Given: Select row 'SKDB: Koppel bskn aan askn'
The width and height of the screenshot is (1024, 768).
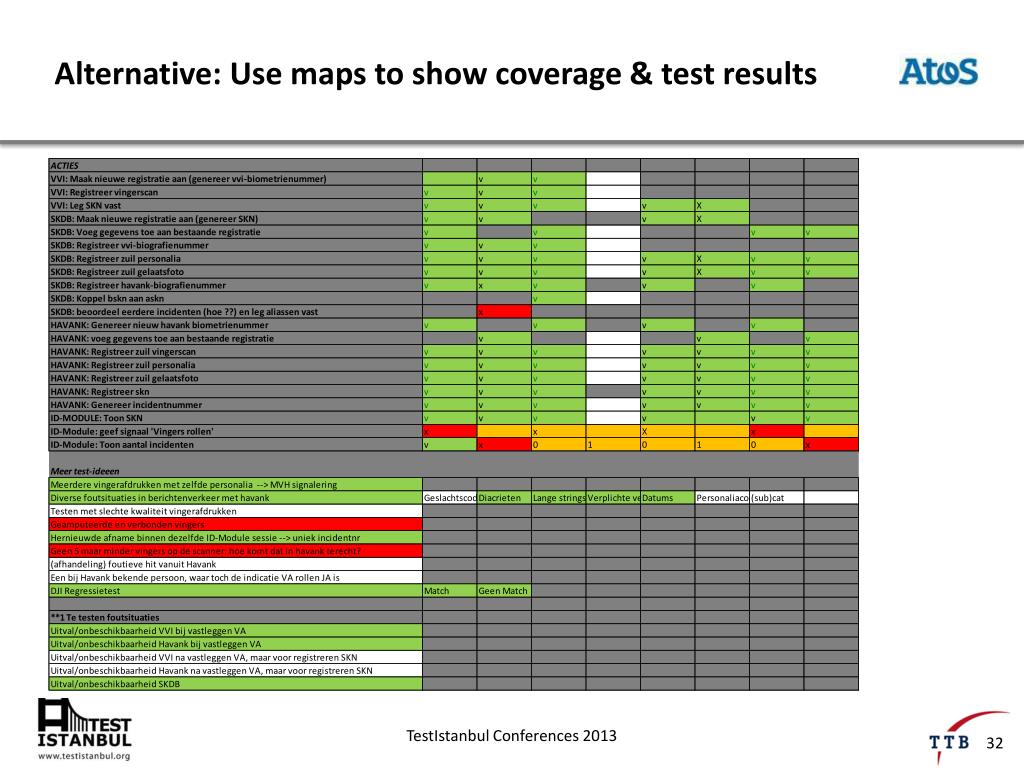Looking at the screenshot, I should pos(236,298).
